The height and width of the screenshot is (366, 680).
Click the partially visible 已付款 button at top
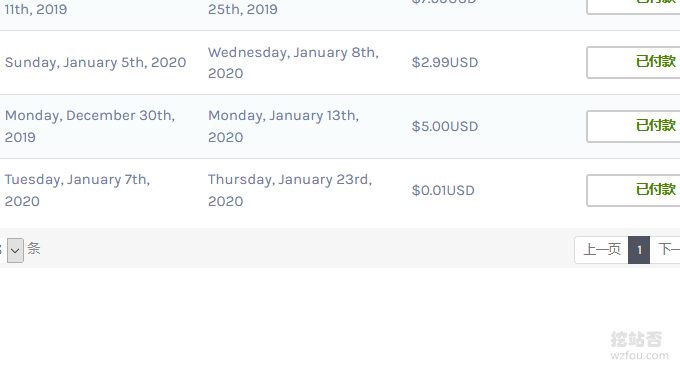(x=633, y=7)
